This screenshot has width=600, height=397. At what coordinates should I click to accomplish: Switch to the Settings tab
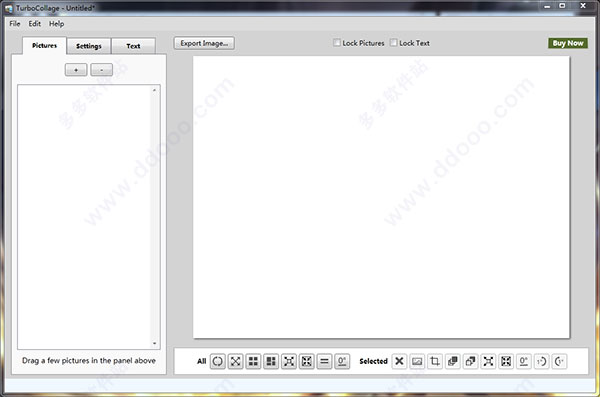point(89,46)
